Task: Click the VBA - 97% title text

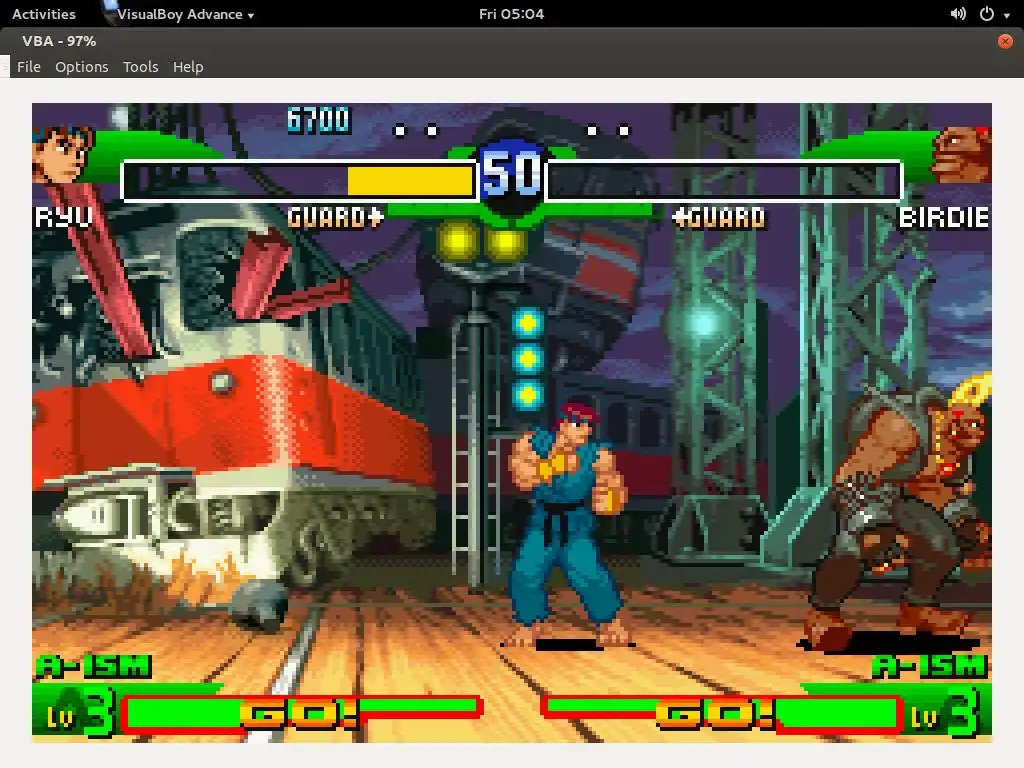Action: click(59, 41)
